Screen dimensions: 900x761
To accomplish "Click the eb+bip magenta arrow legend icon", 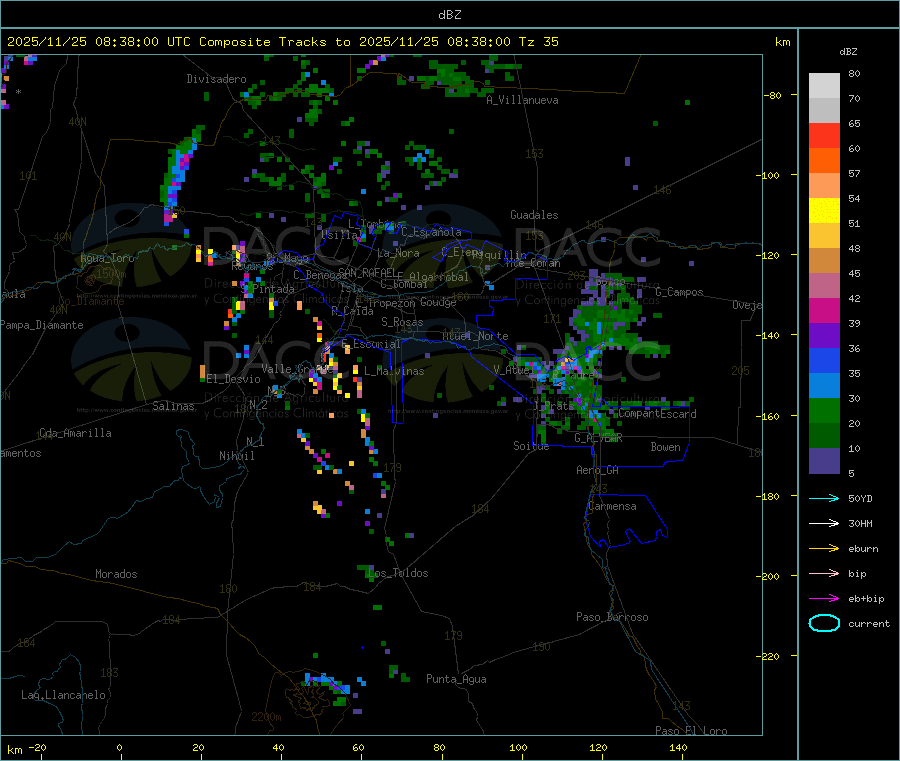I will 824,599.
